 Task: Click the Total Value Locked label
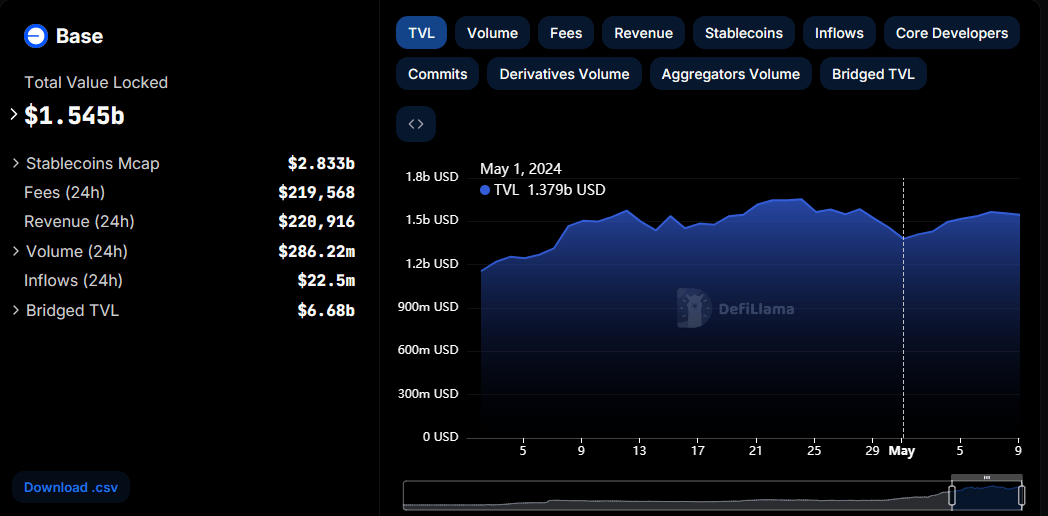coord(96,83)
